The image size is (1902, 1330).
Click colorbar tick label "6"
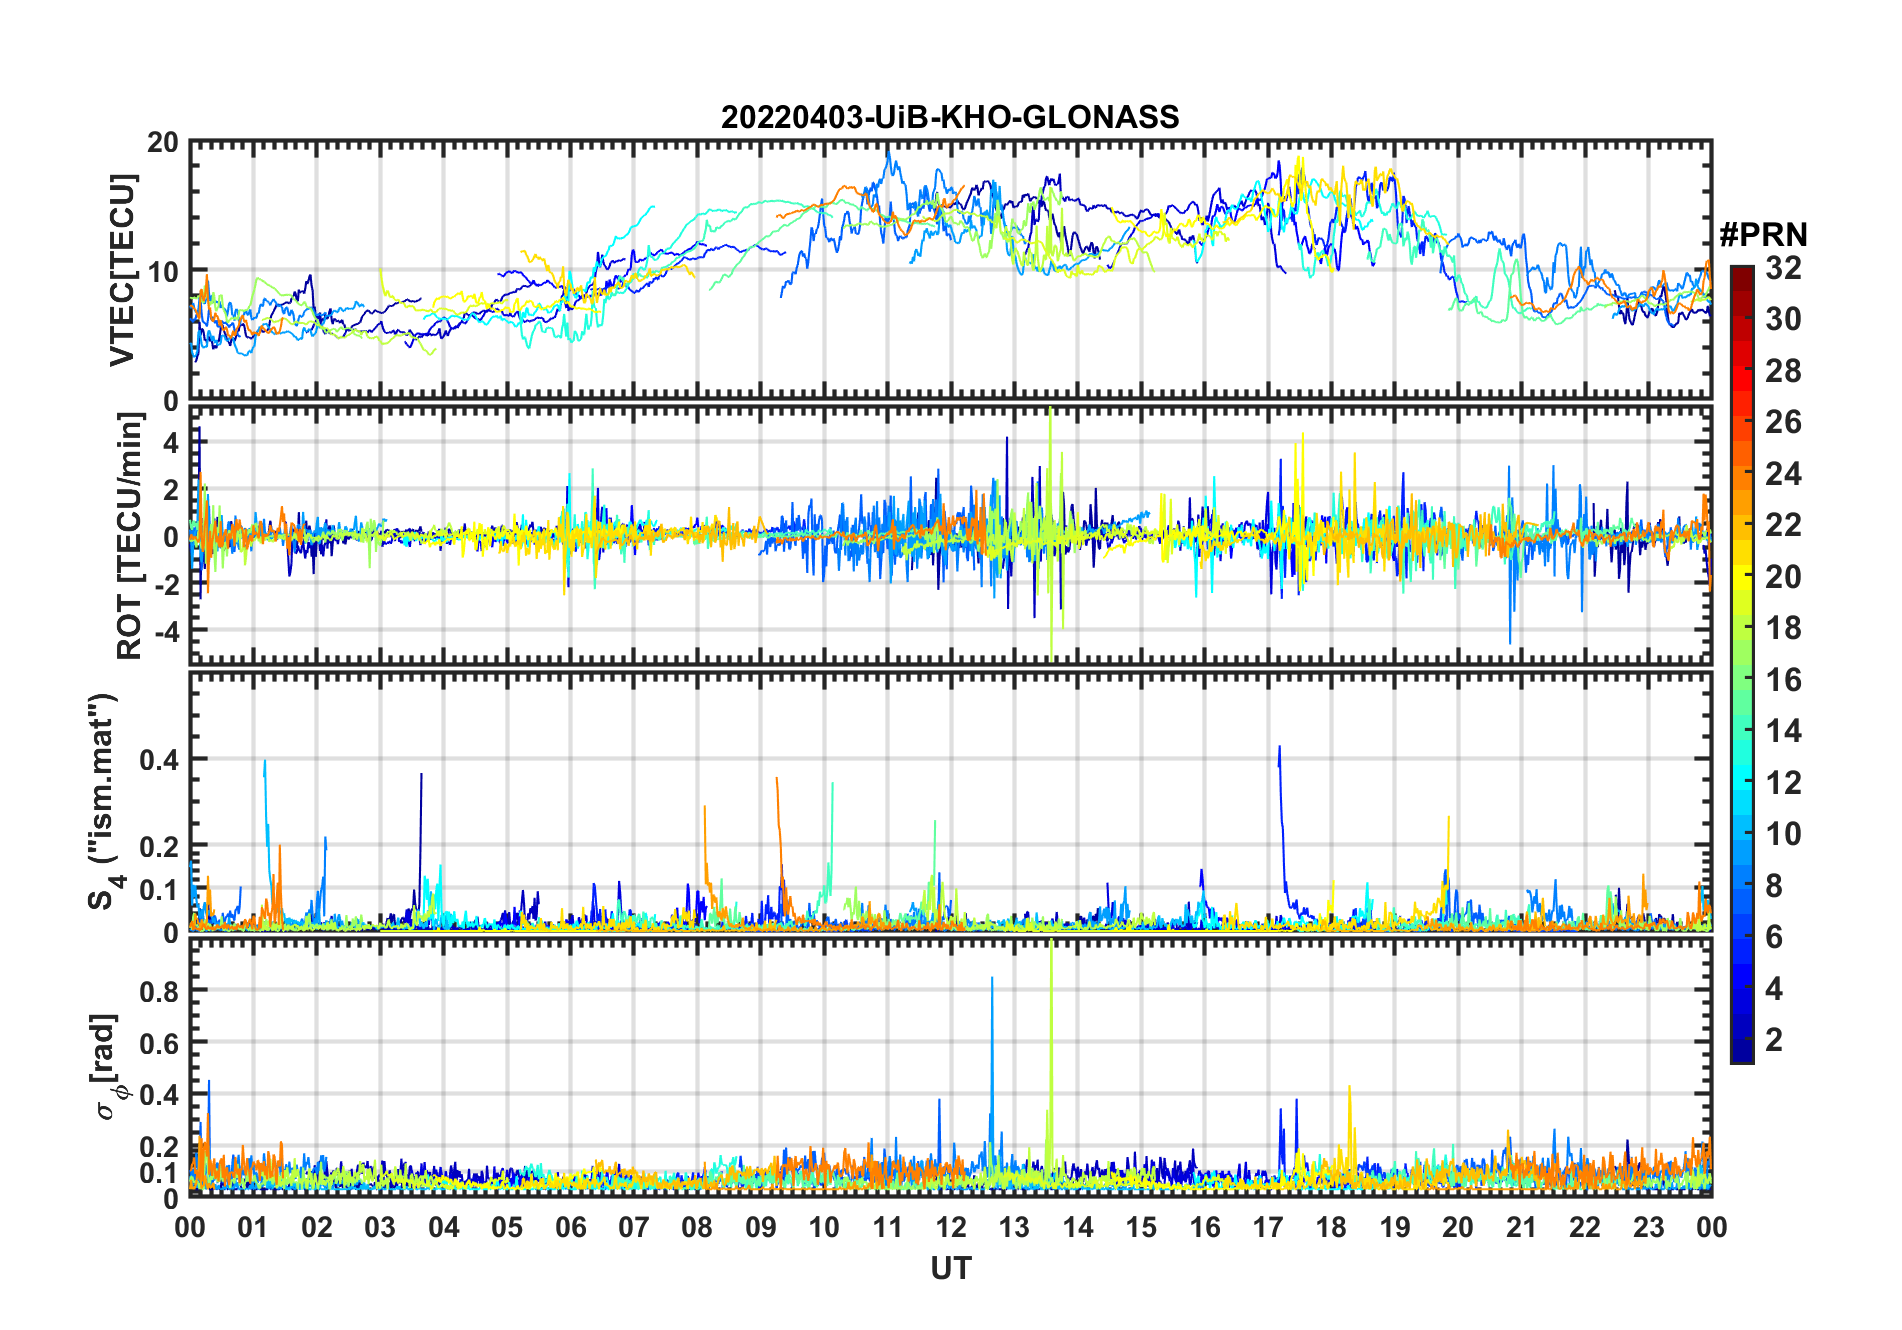[x=1775, y=937]
